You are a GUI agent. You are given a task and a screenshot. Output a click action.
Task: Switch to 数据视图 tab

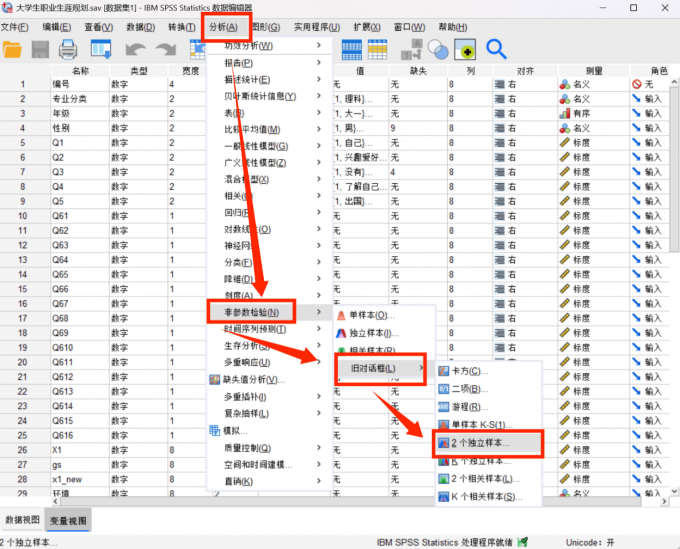[x=22, y=520]
